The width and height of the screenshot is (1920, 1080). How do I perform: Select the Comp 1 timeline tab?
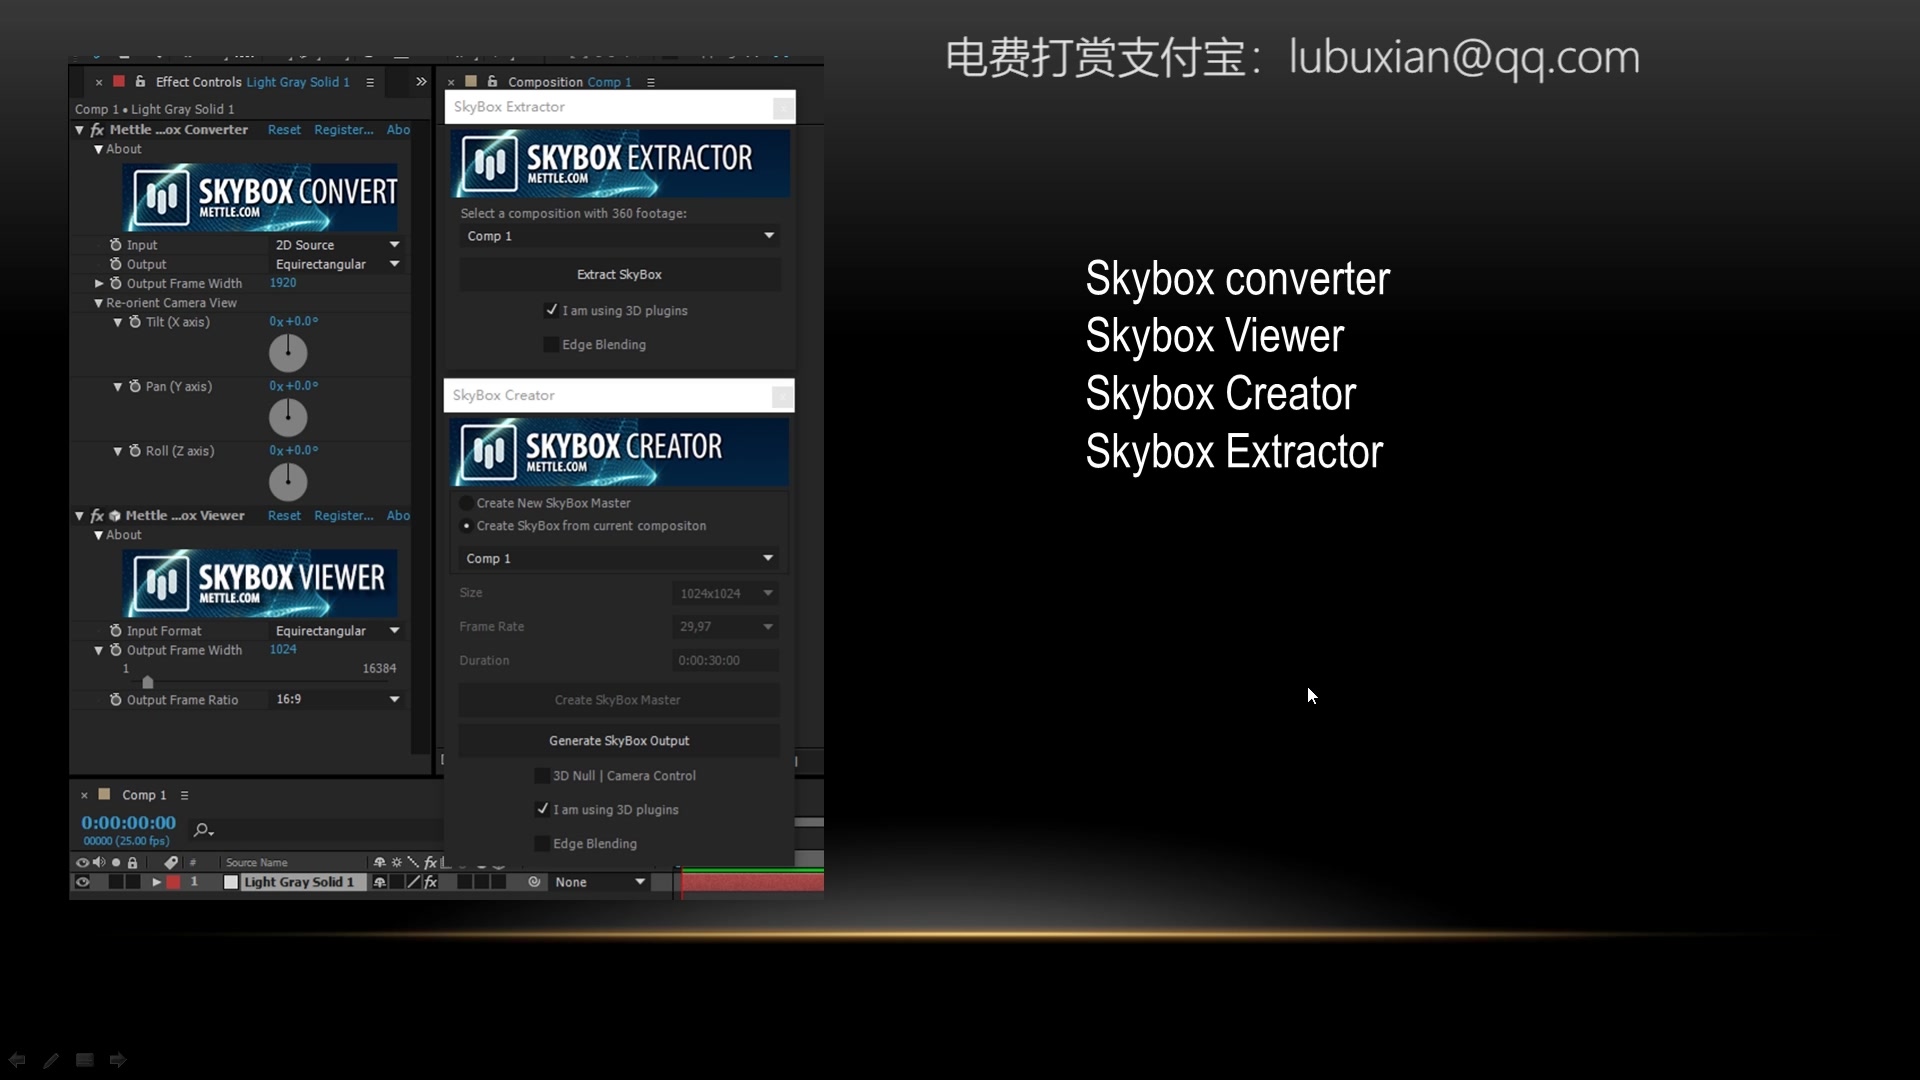[144, 795]
